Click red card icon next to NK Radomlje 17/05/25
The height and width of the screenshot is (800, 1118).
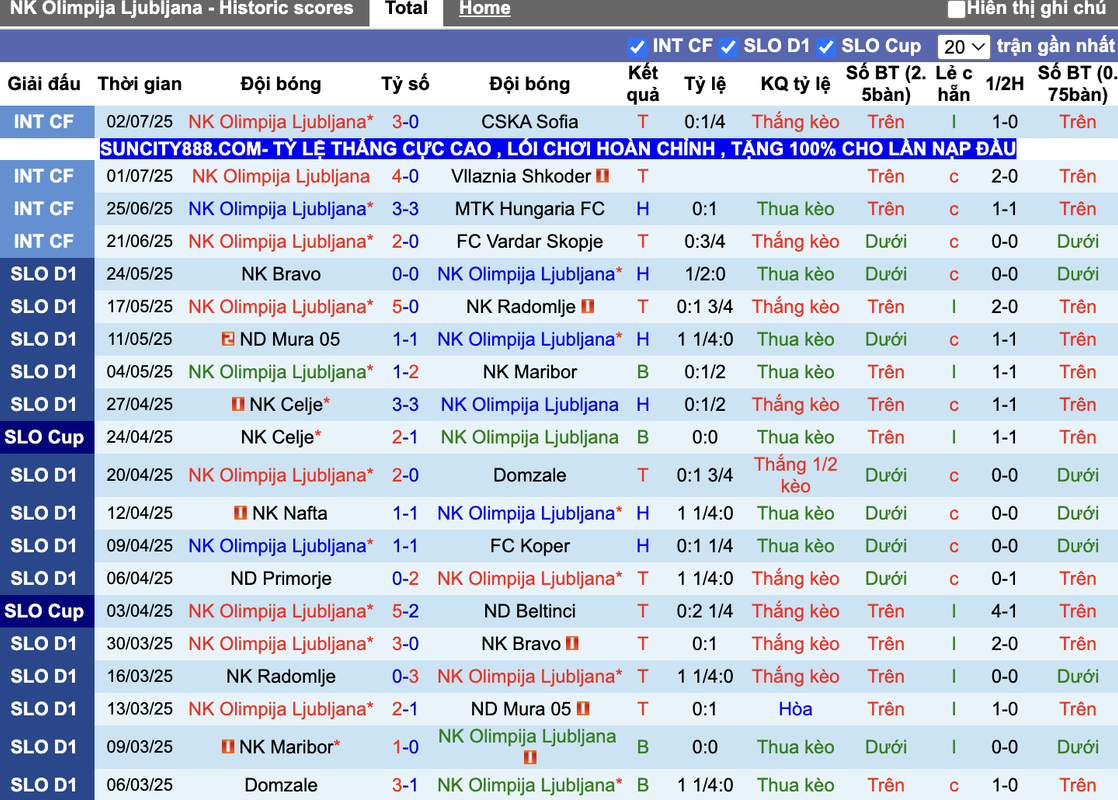(x=588, y=307)
